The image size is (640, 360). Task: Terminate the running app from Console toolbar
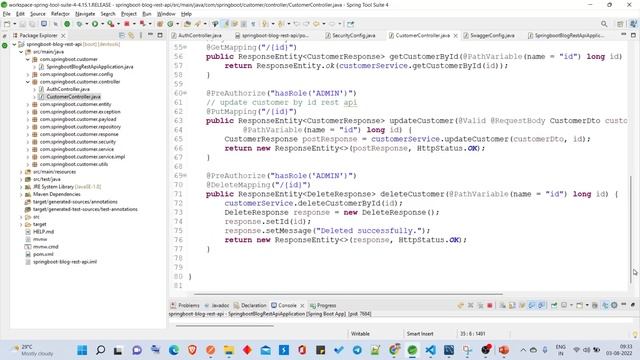tap(490, 305)
